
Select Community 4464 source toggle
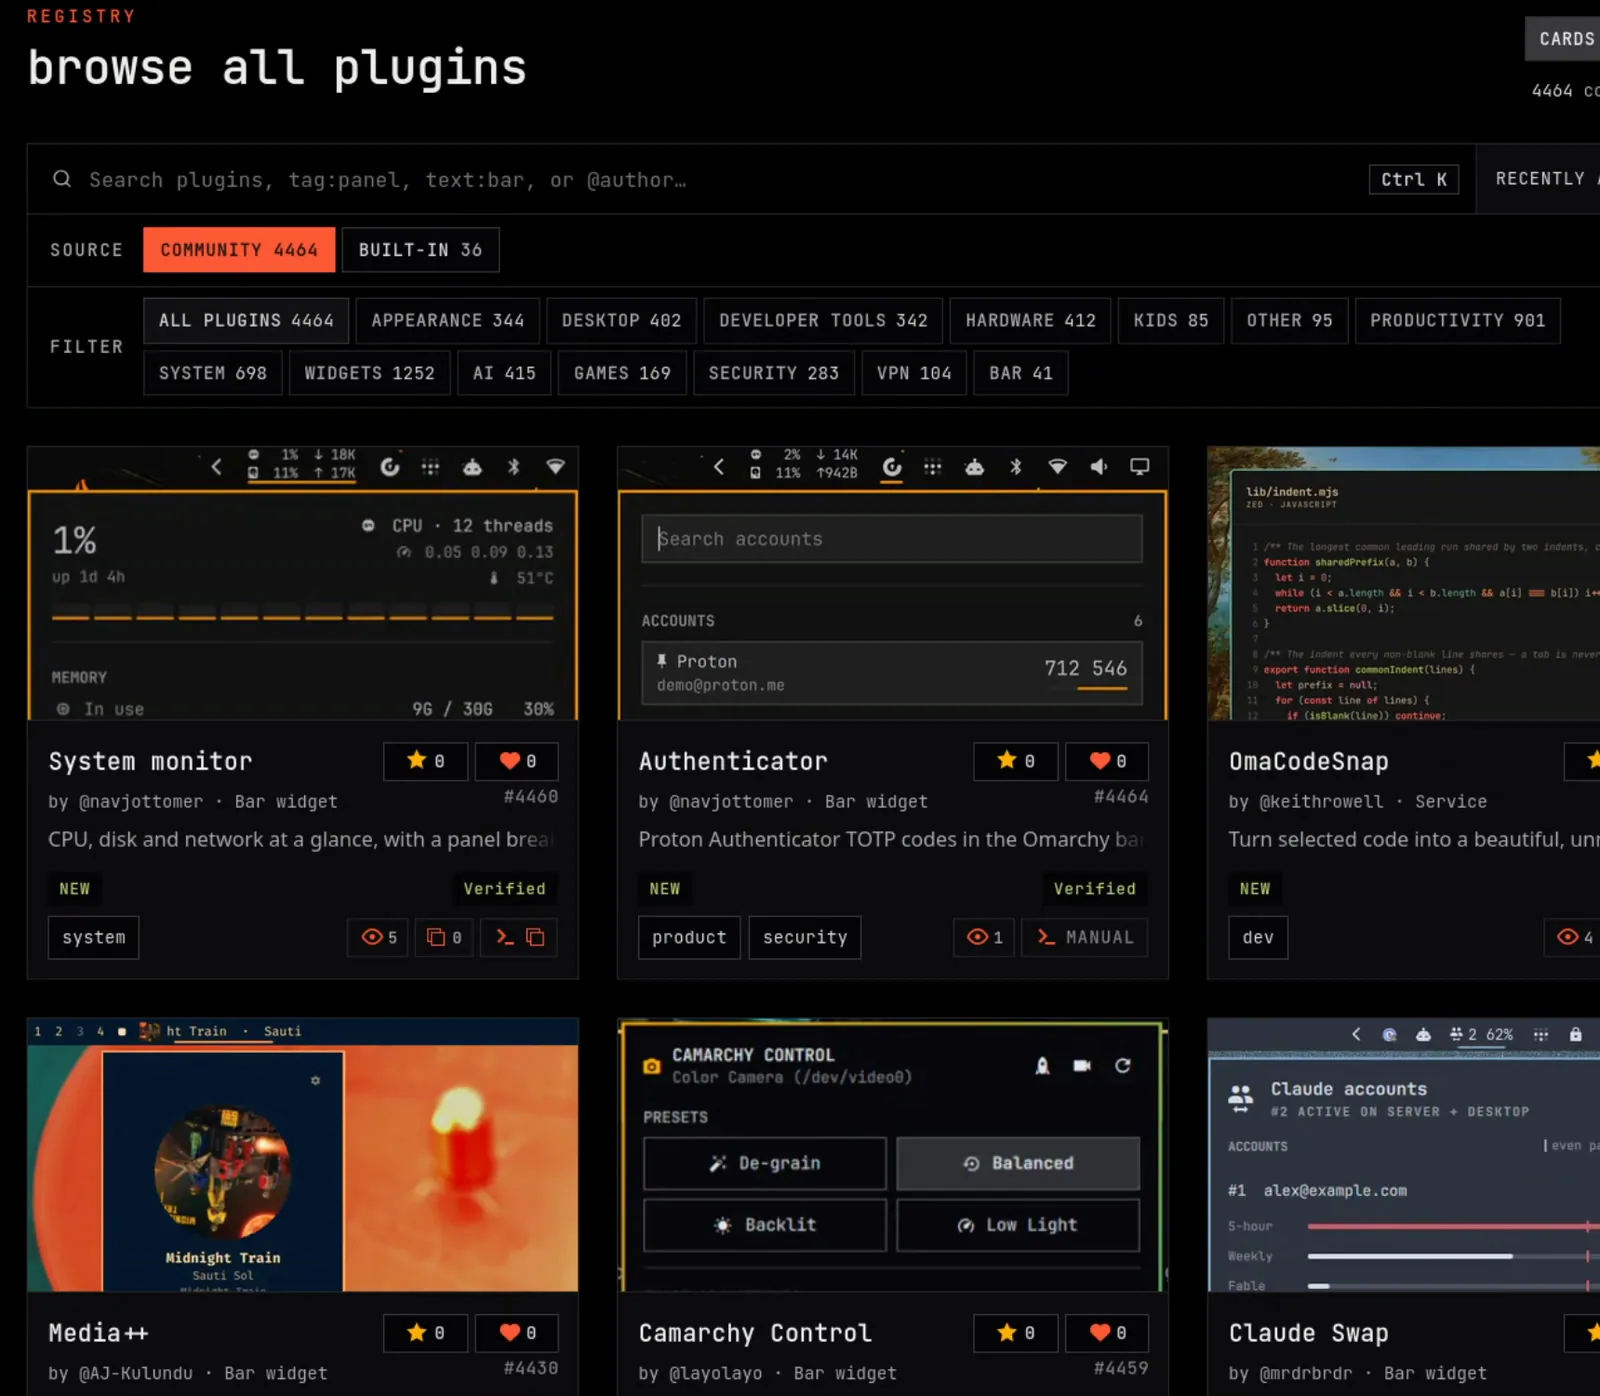(x=239, y=249)
